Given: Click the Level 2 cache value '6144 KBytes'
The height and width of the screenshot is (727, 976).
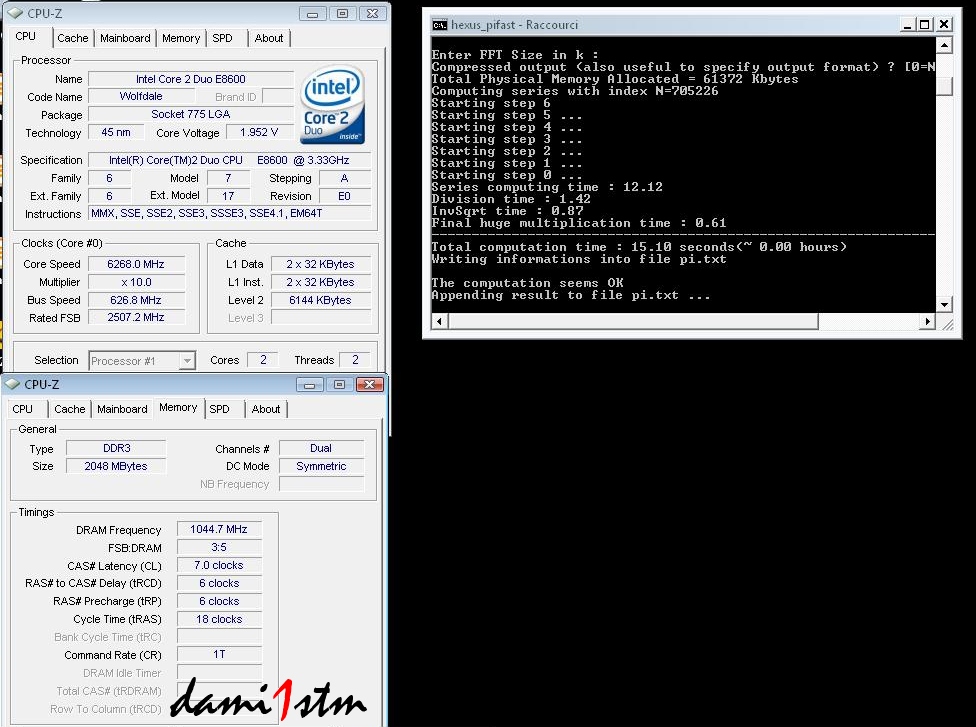Looking at the screenshot, I should [321, 300].
